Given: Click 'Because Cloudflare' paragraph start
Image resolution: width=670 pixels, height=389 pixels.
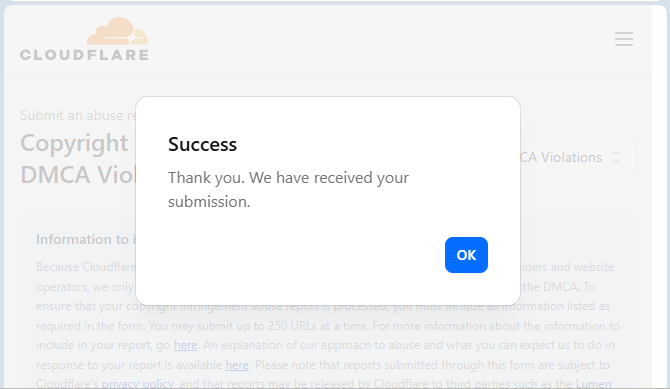Looking at the screenshot, I should point(86,267).
